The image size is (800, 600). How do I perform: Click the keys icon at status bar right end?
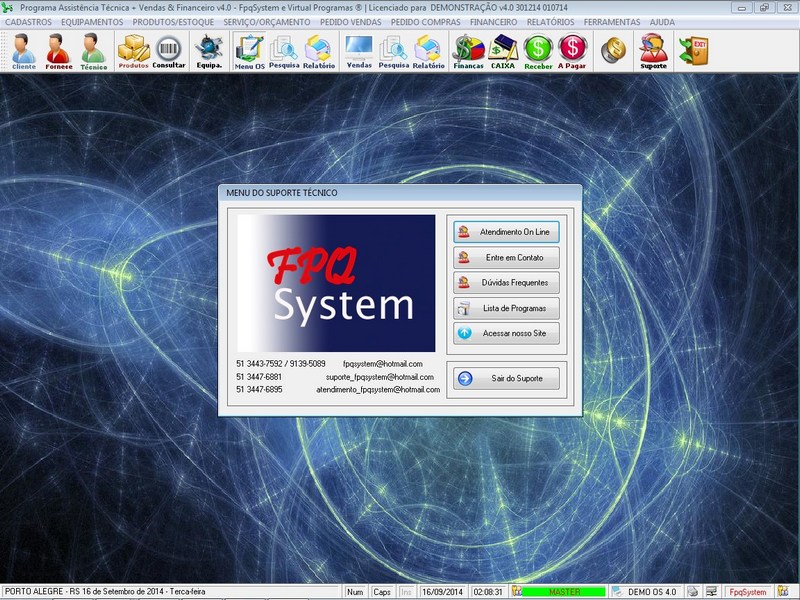(782, 591)
